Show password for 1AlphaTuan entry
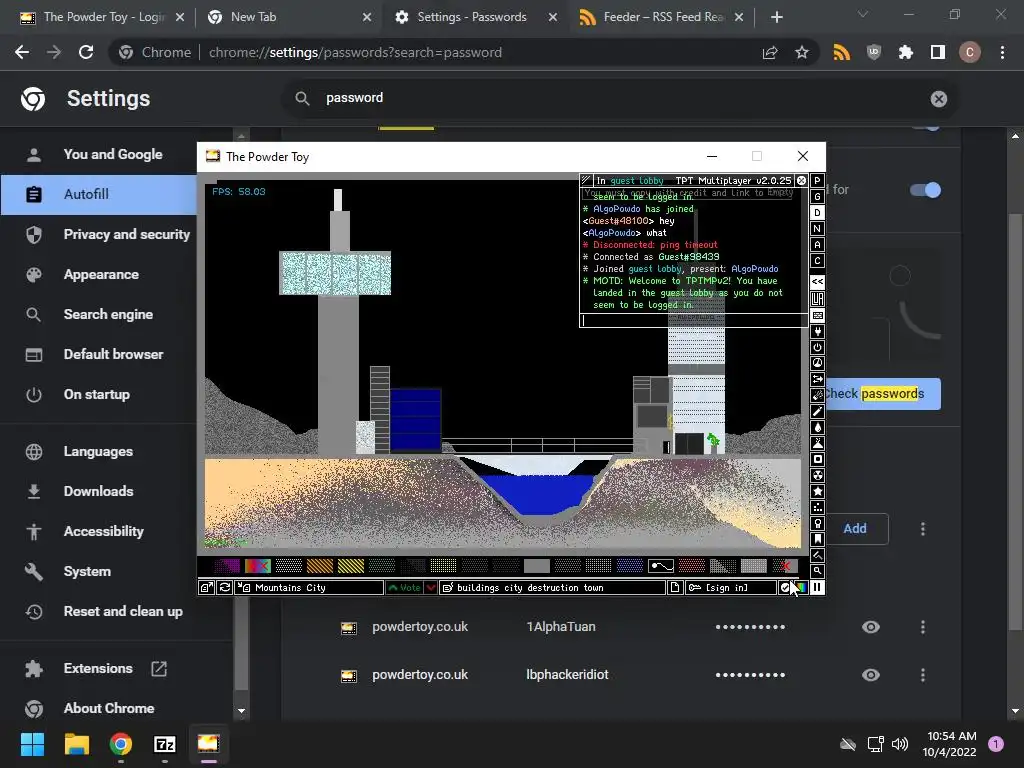1024x768 pixels. point(871,627)
